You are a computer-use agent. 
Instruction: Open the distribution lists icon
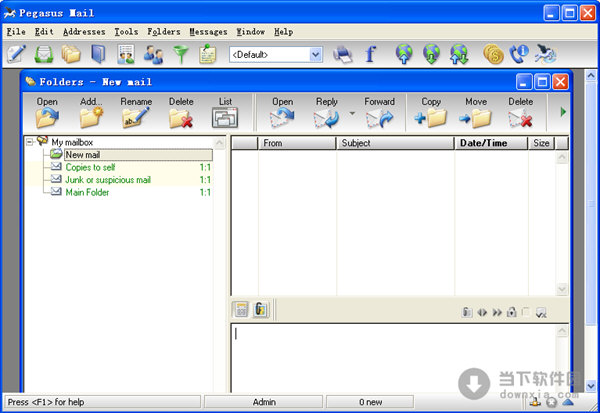pos(126,54)
